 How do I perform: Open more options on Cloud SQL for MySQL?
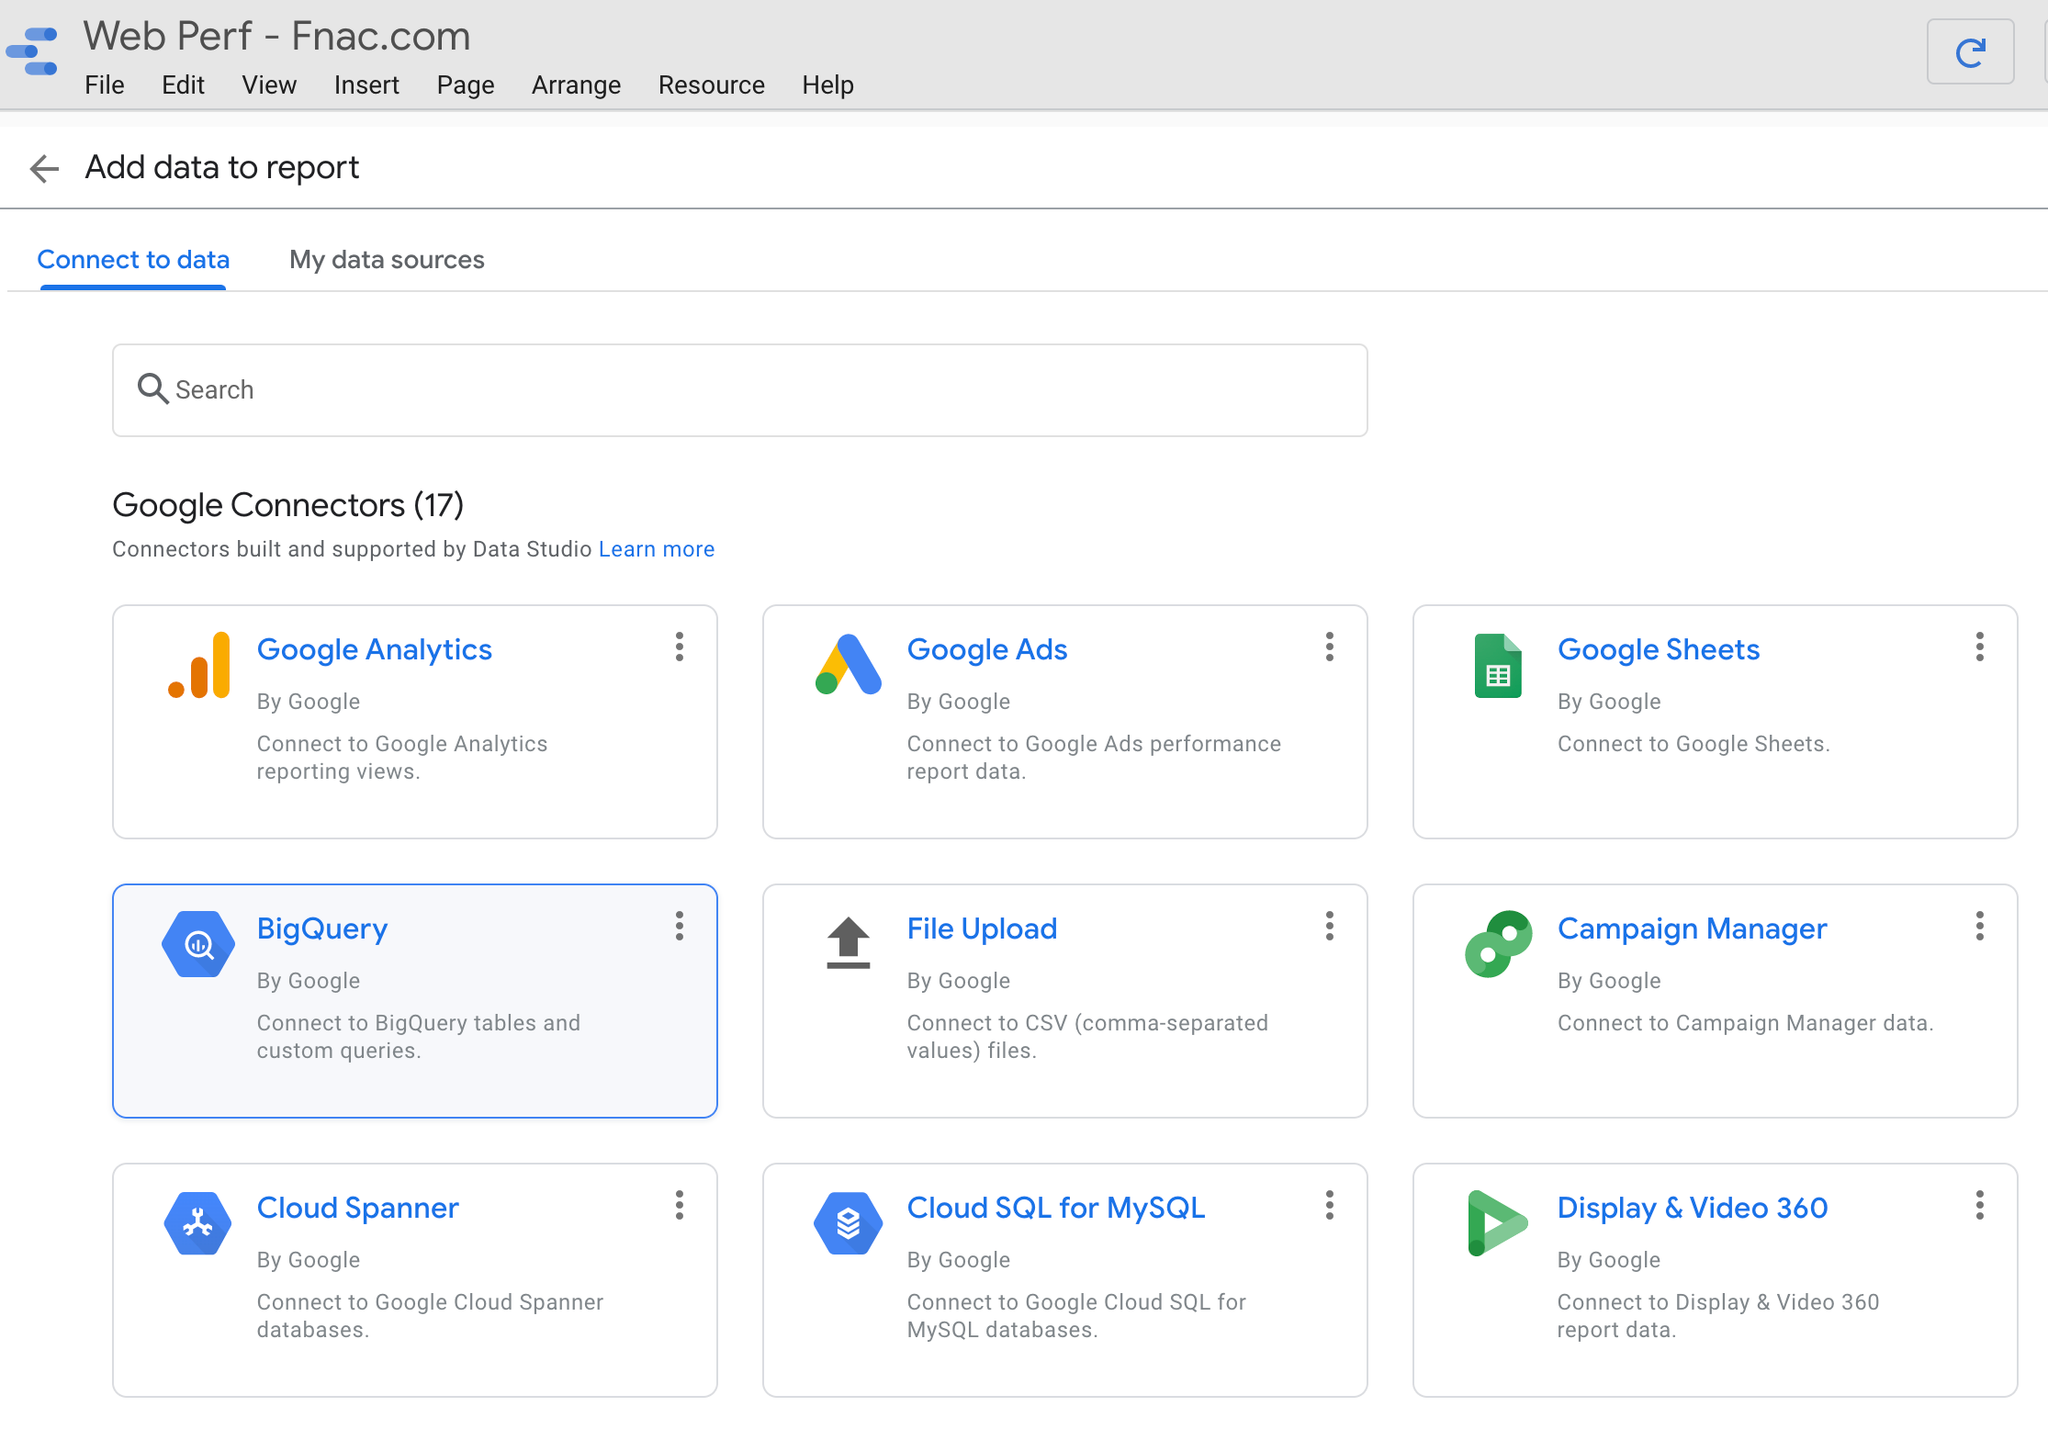click(x=1329, y=1205)
